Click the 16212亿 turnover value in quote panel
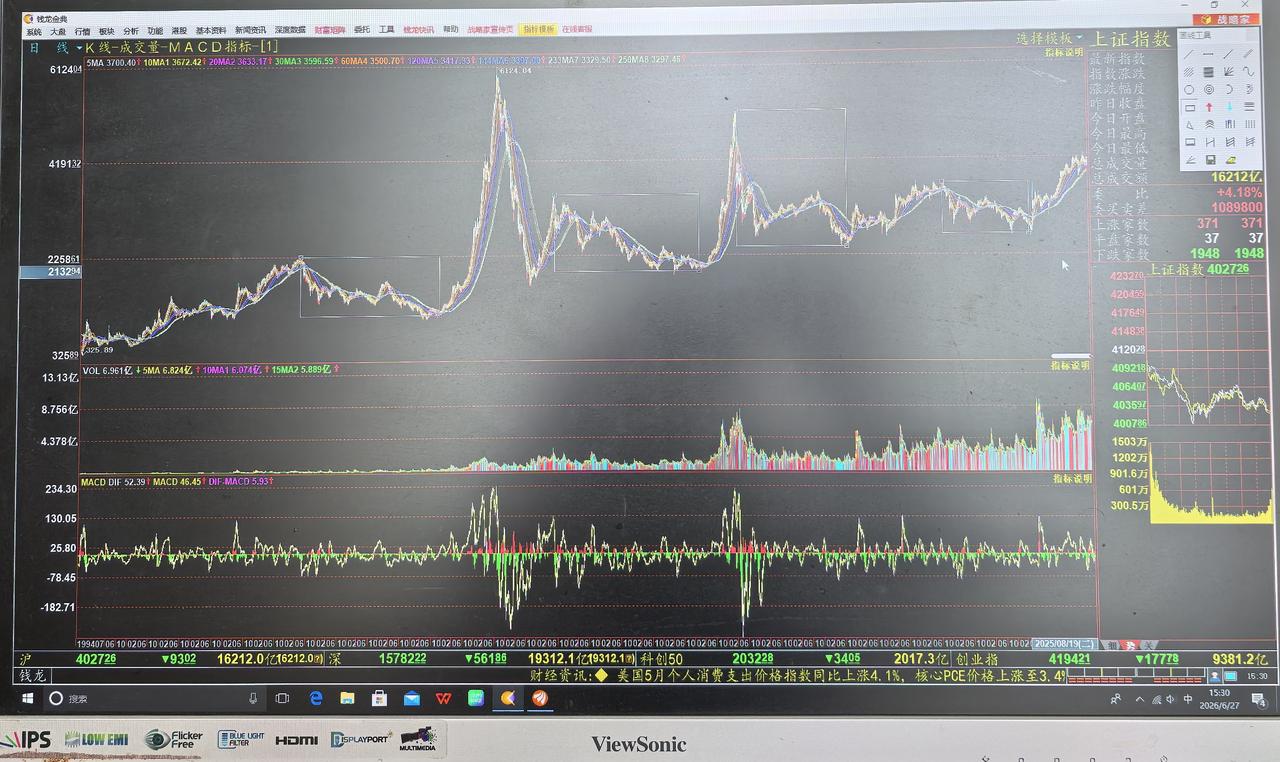The image size is (1280, 762). click(1237, 177)
